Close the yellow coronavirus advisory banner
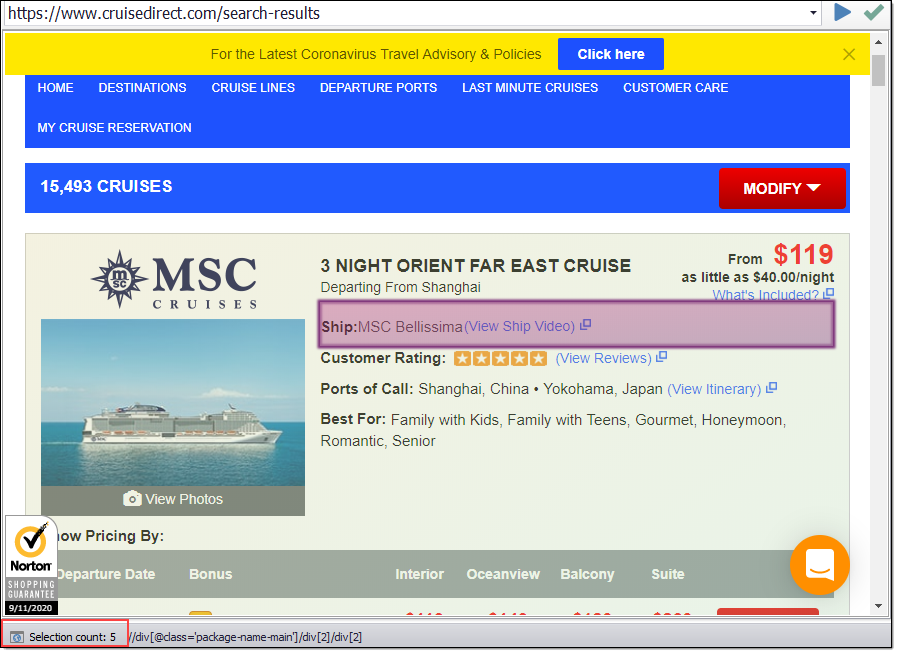This screenshot has width=897, height=653. [849, 55]
